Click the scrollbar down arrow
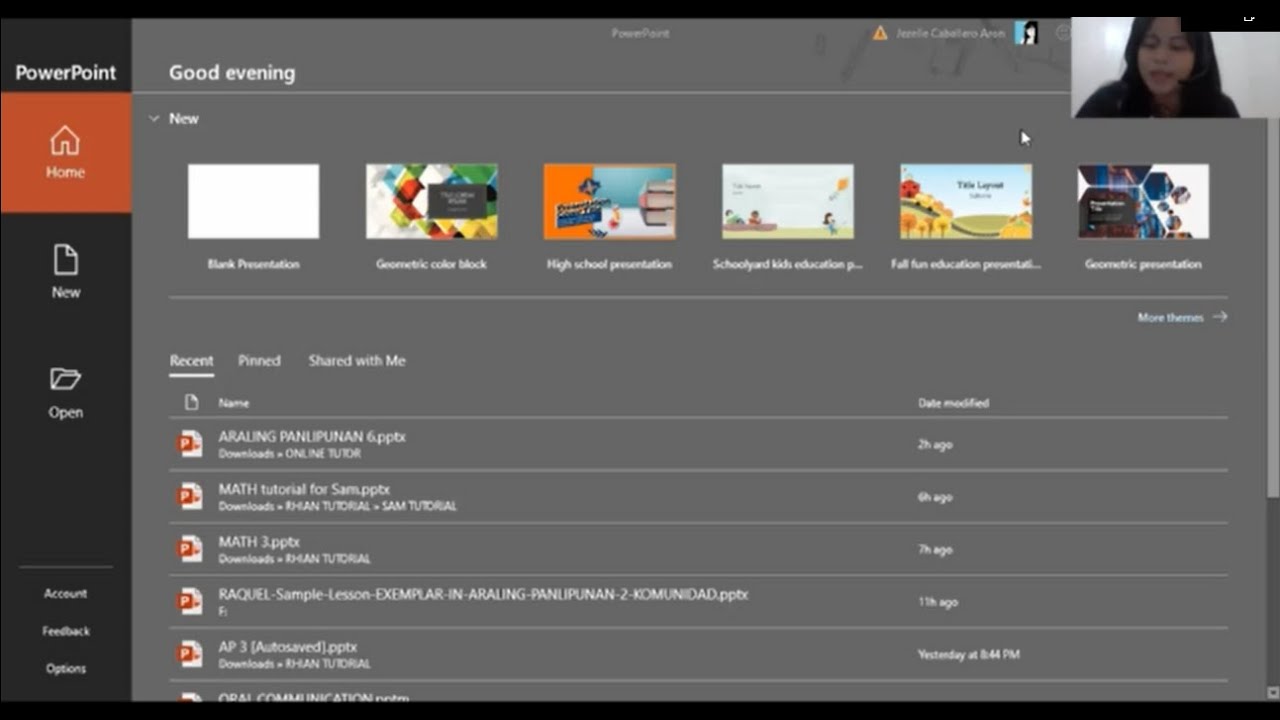The height and width of the screenshot is (720, 1280). pos(1273,692)
